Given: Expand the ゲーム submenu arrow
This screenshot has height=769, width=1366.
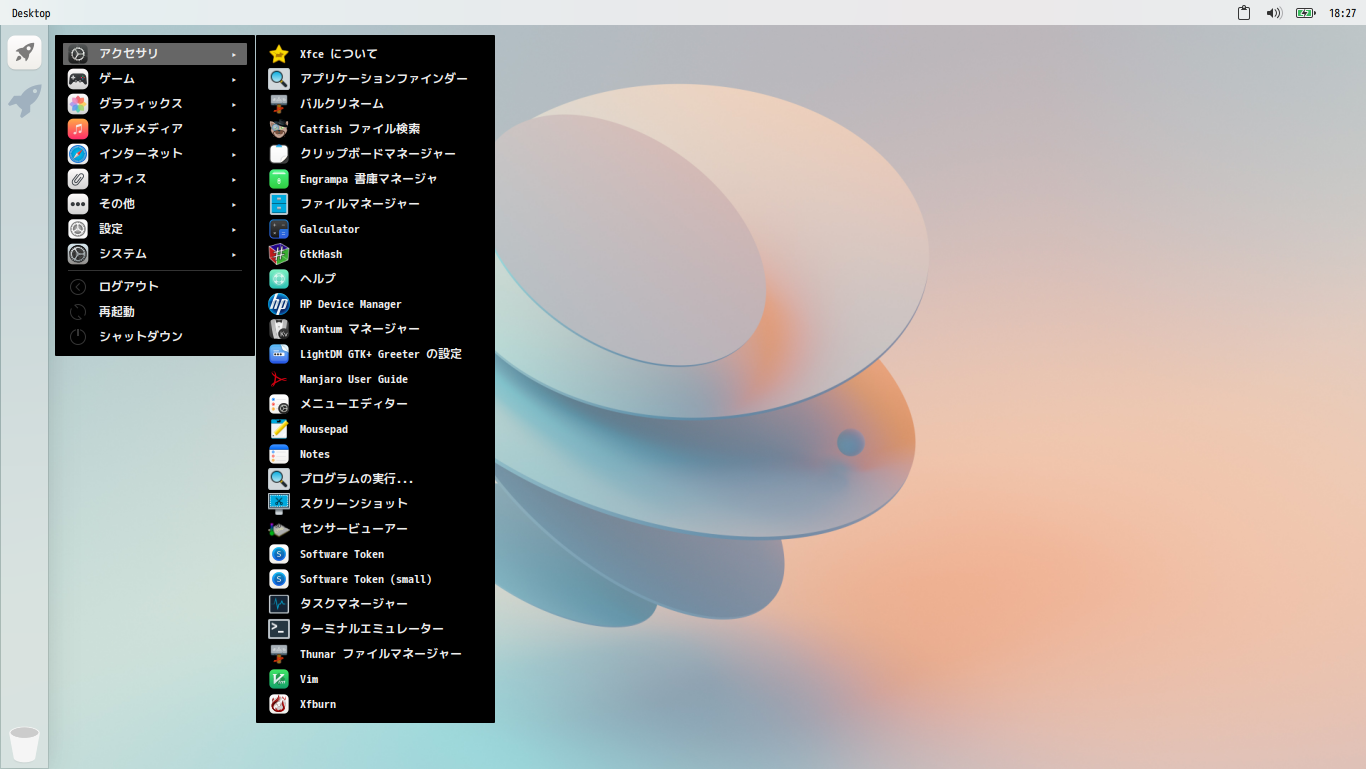Looking at the screenshot, I should click(x=234, y=79).
